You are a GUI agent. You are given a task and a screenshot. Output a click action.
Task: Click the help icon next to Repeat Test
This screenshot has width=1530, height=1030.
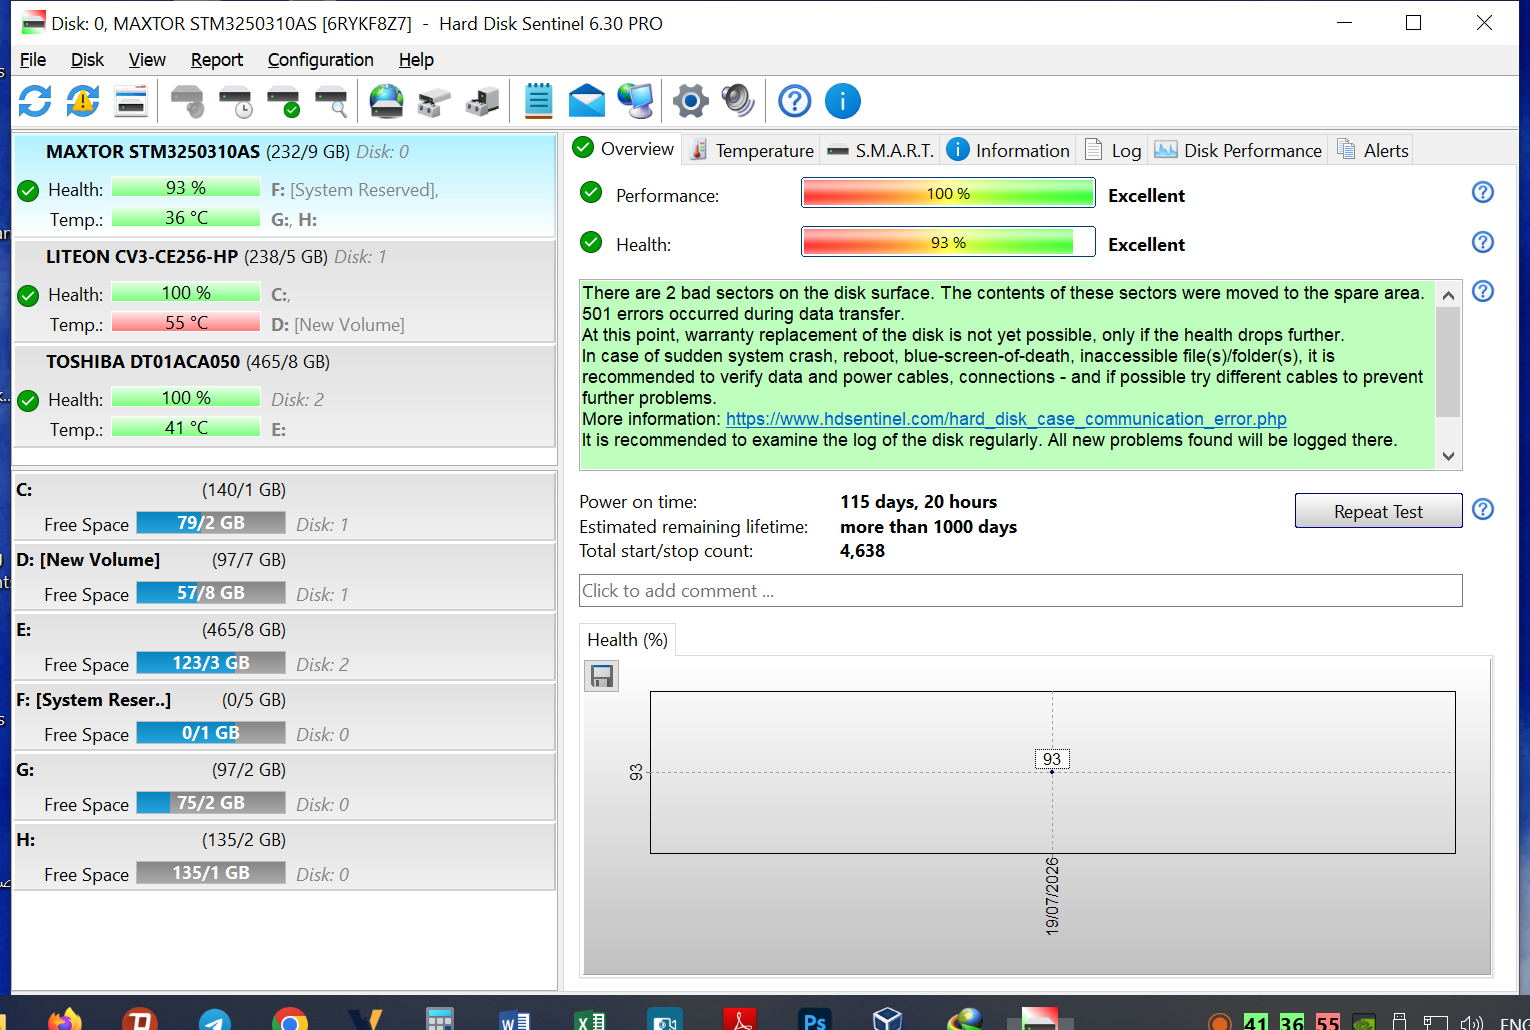1483,509
